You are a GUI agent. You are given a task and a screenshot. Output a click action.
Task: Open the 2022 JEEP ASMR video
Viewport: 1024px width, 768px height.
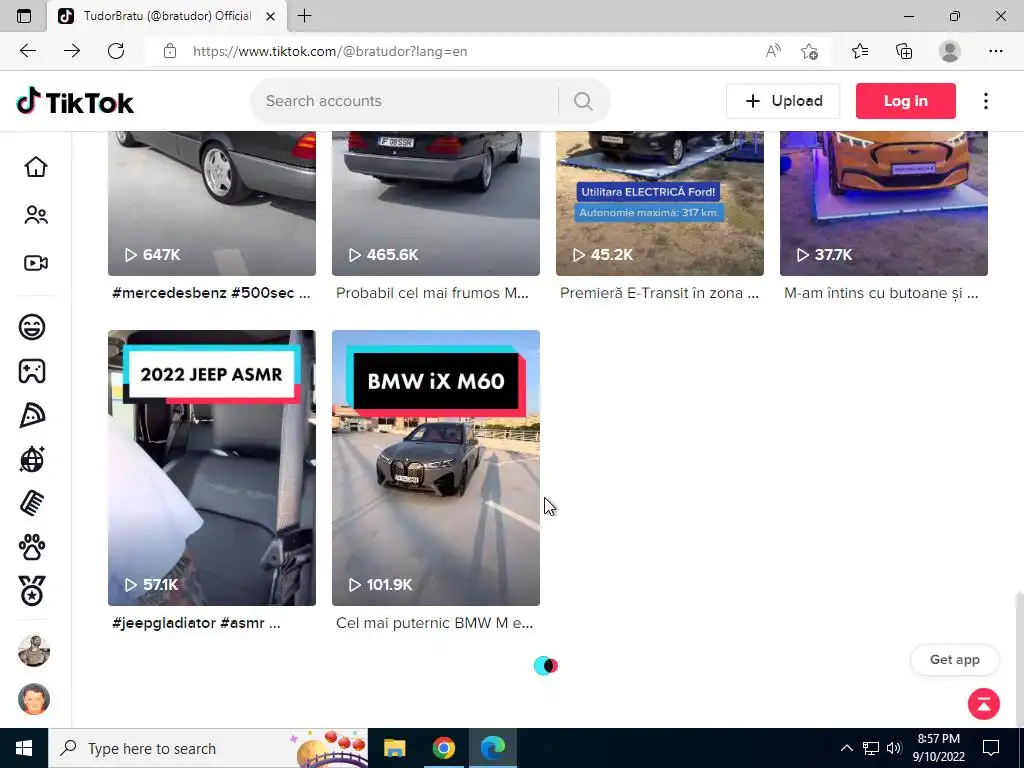click(x=212, y=468)
